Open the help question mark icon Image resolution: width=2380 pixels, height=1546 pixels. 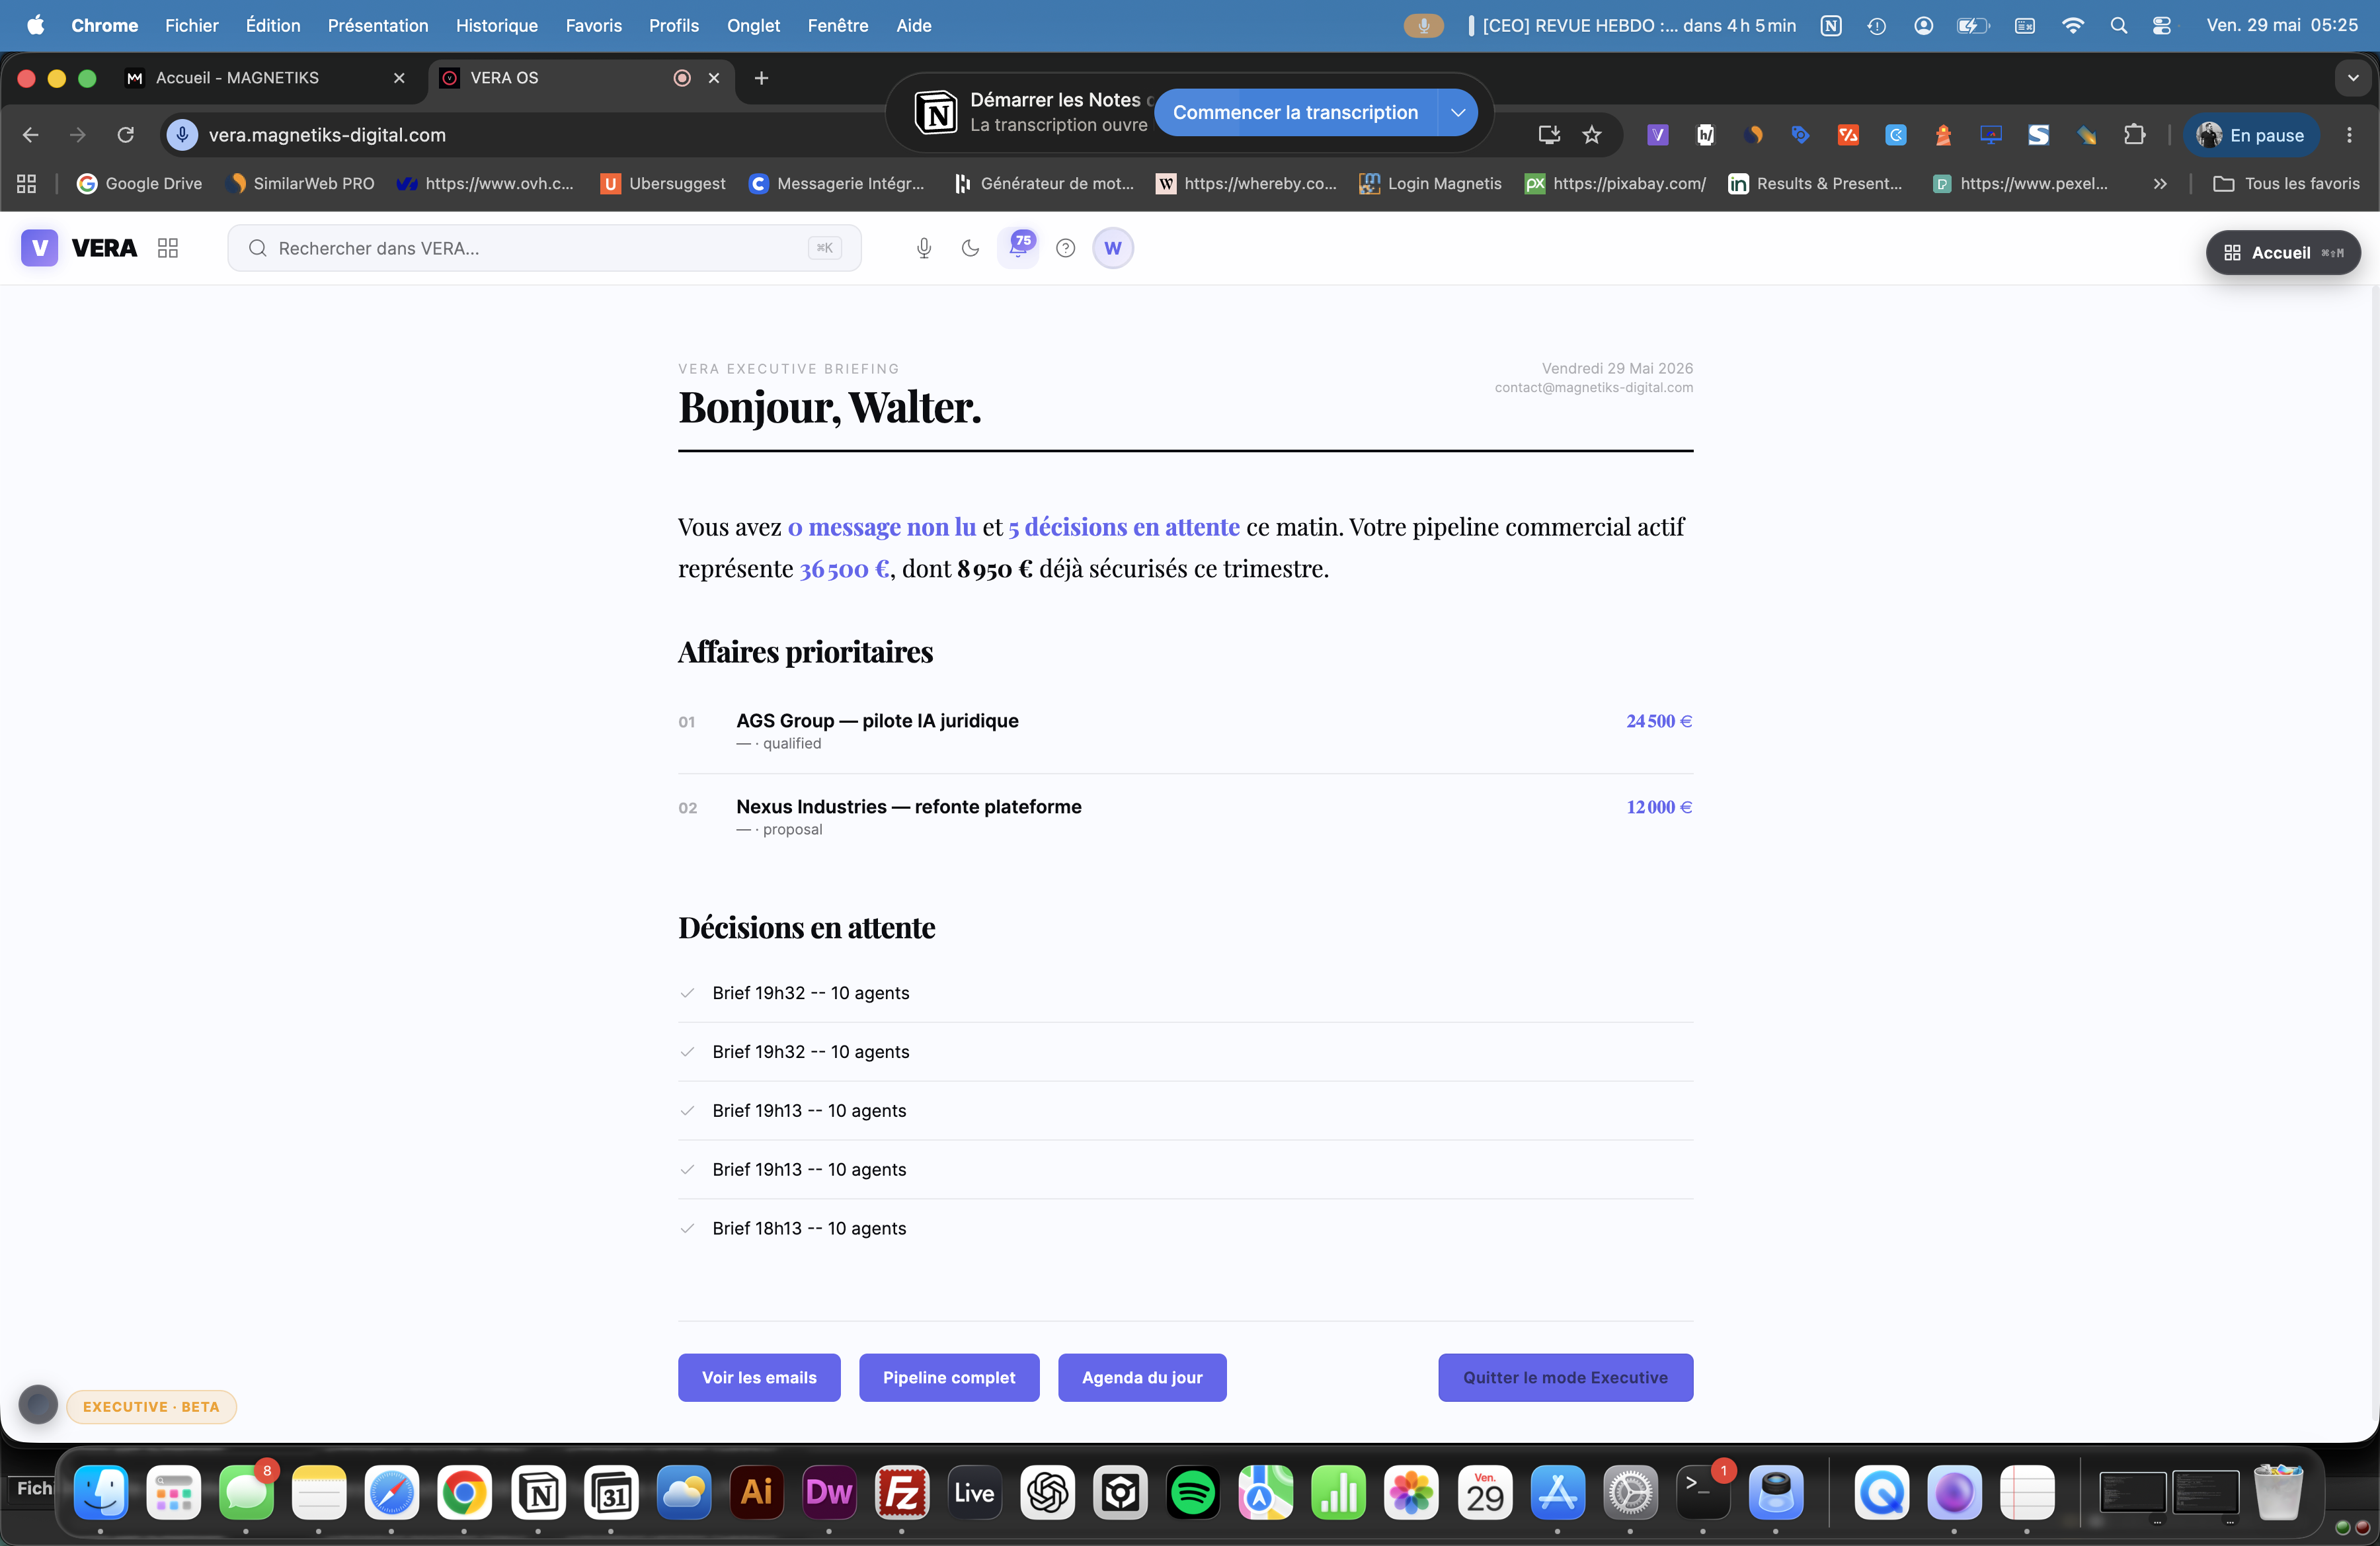pyautogui.click(x=1066, y=248)
